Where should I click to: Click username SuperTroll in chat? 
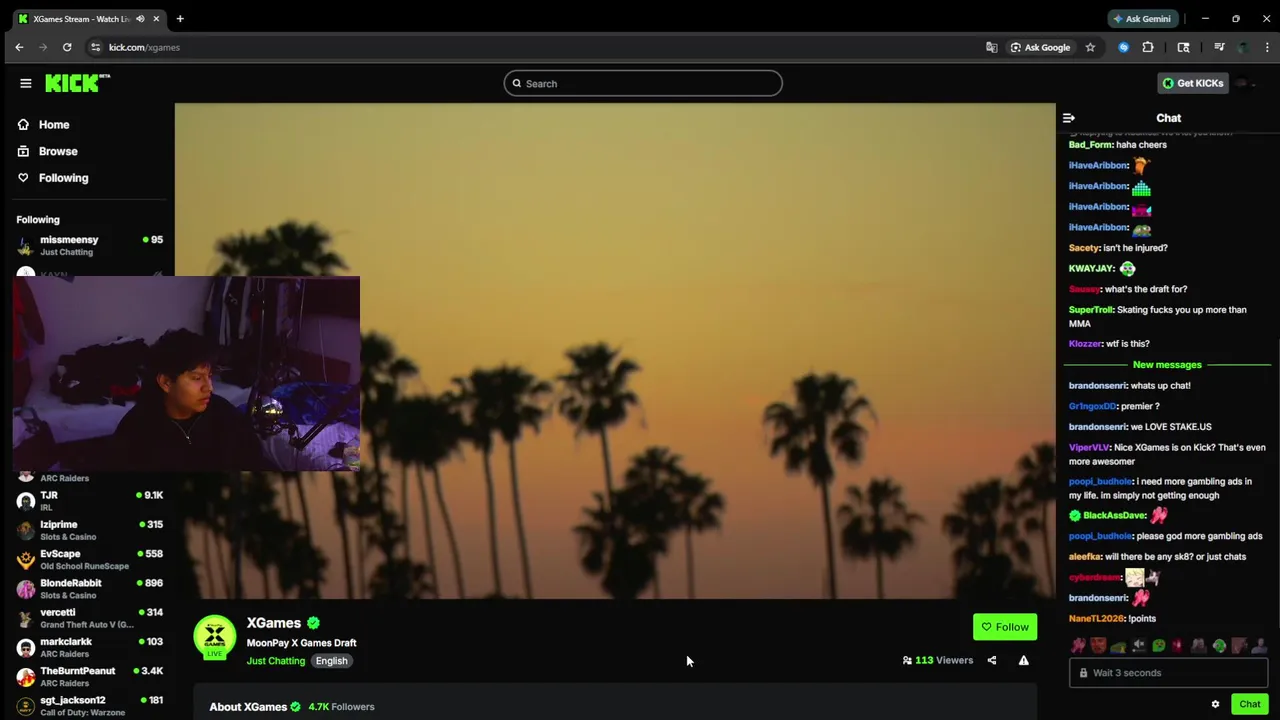coord(1091,310)
